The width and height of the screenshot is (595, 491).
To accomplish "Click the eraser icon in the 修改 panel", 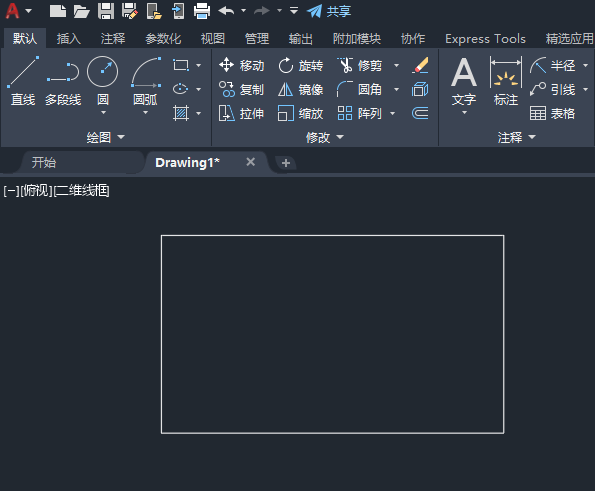I will pyautogui.click(x=420, y=65).
